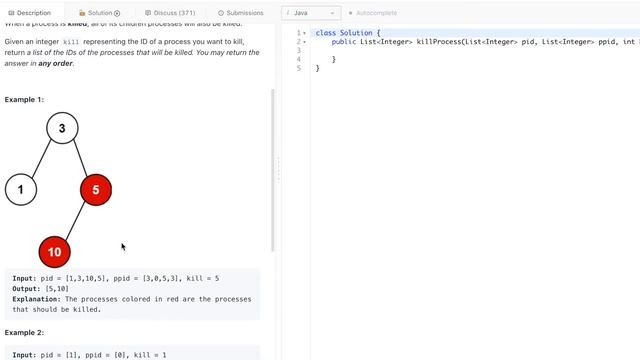Screen dimensions: 640x360
Task: Open the Discuss (371) tab
Action: coord(170,13)
